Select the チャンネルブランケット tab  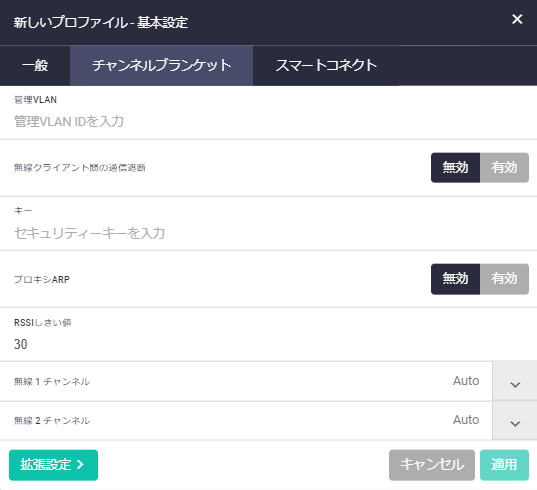click(x=162, y=65)
